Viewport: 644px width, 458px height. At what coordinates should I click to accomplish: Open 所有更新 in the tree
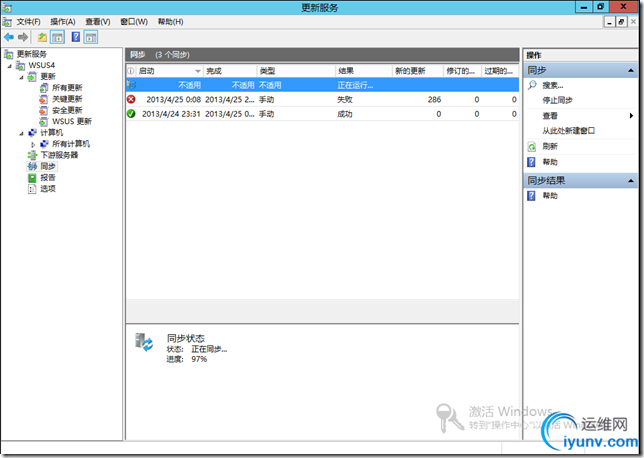(x=67, y=87)
